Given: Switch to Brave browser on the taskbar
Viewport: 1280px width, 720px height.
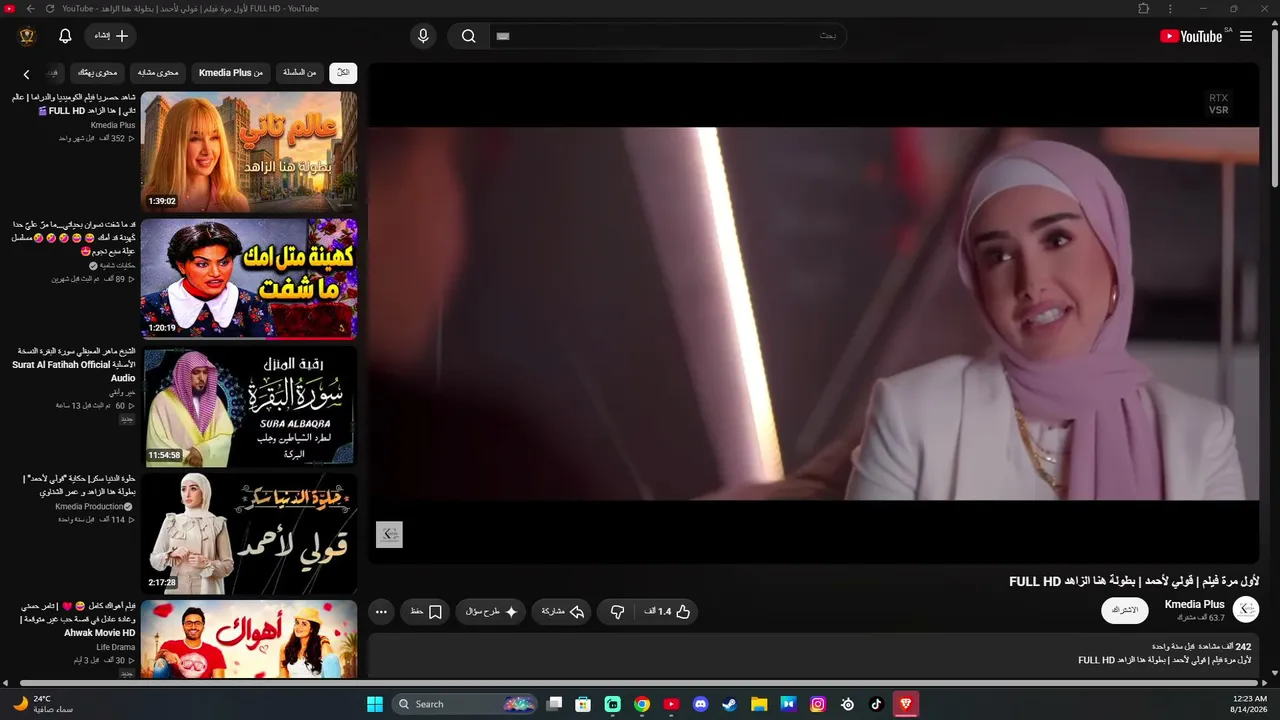Looking at the screenshot, I should (906, 704).
